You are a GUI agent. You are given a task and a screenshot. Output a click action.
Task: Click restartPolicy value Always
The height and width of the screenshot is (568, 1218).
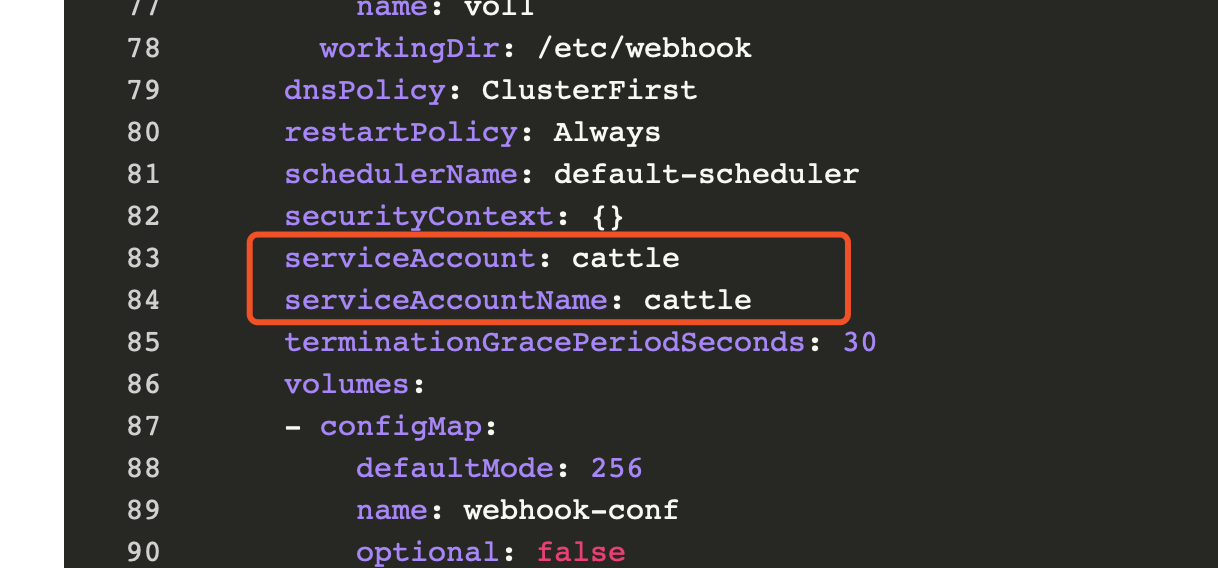click(x=607, y=132)
